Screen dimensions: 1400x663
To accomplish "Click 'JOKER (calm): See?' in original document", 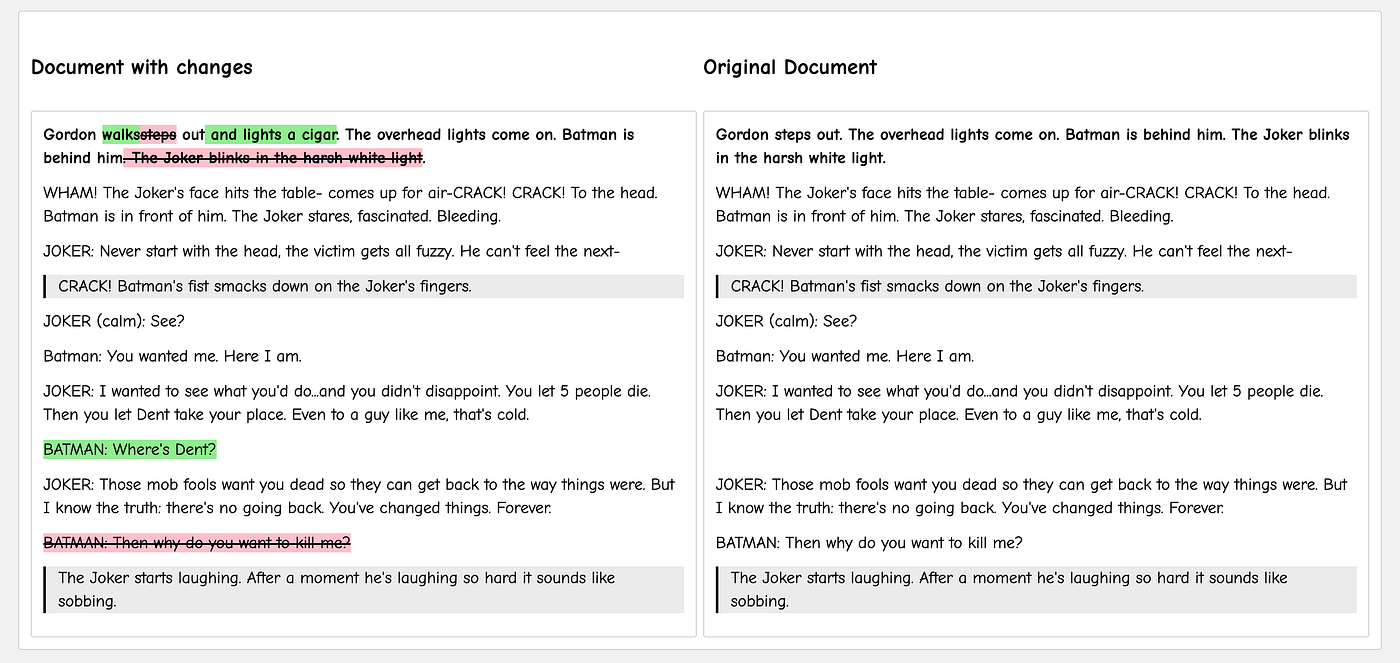I will 787,321.
